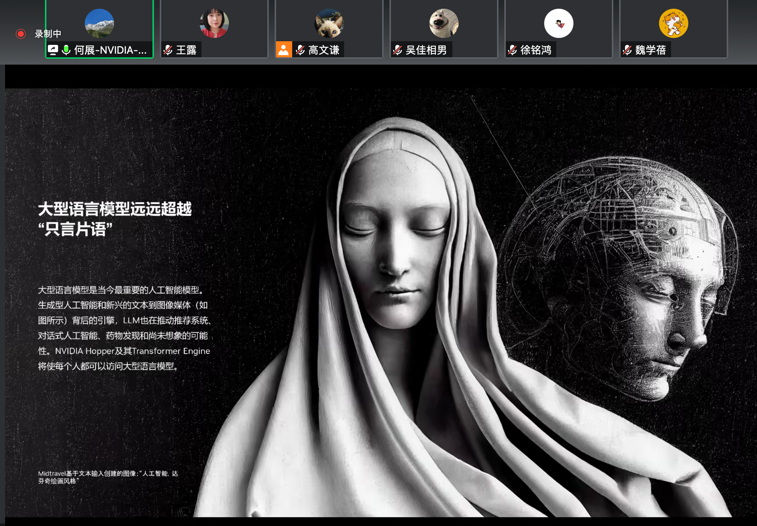This screenshot has height=526, width=757.
Task: Click 魏学蓓's muted microphone icon
Action: (628, 50)
